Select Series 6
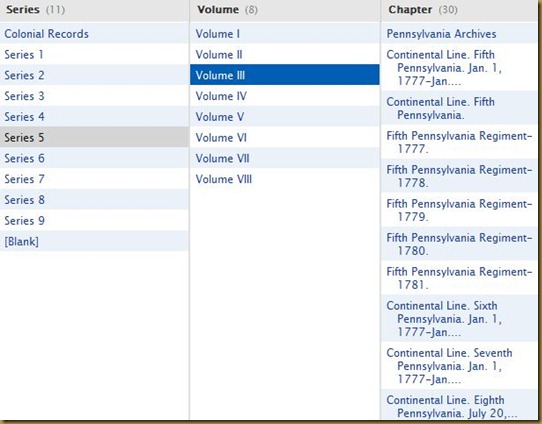Screen dimensions: 542x424 (94, 158)
